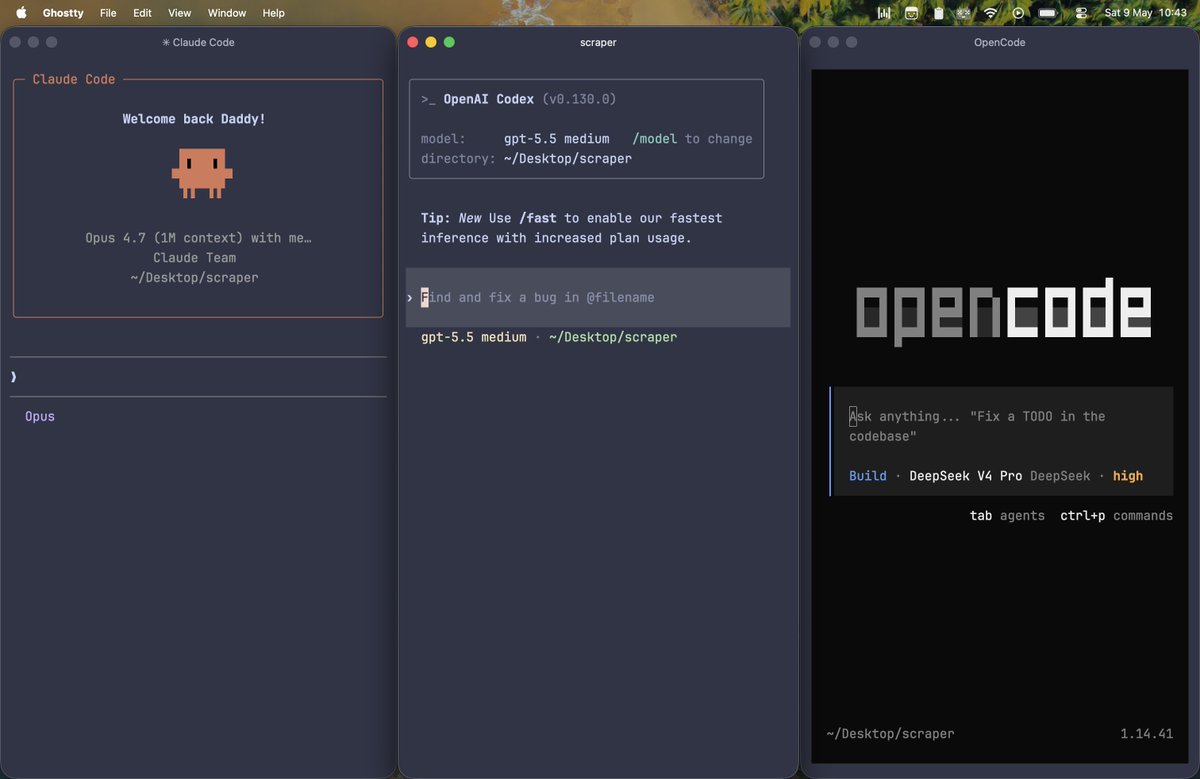Click the 'Welcome back Daddy!' heading
The image size is (1200, 779).
point(194,119)
